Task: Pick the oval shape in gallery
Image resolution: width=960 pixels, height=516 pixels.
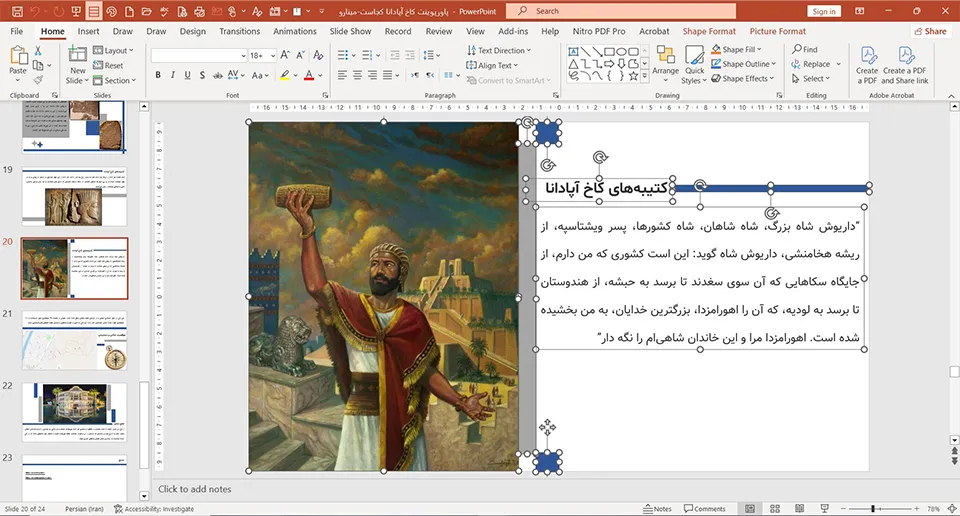Action: click(x=621, y=51)
